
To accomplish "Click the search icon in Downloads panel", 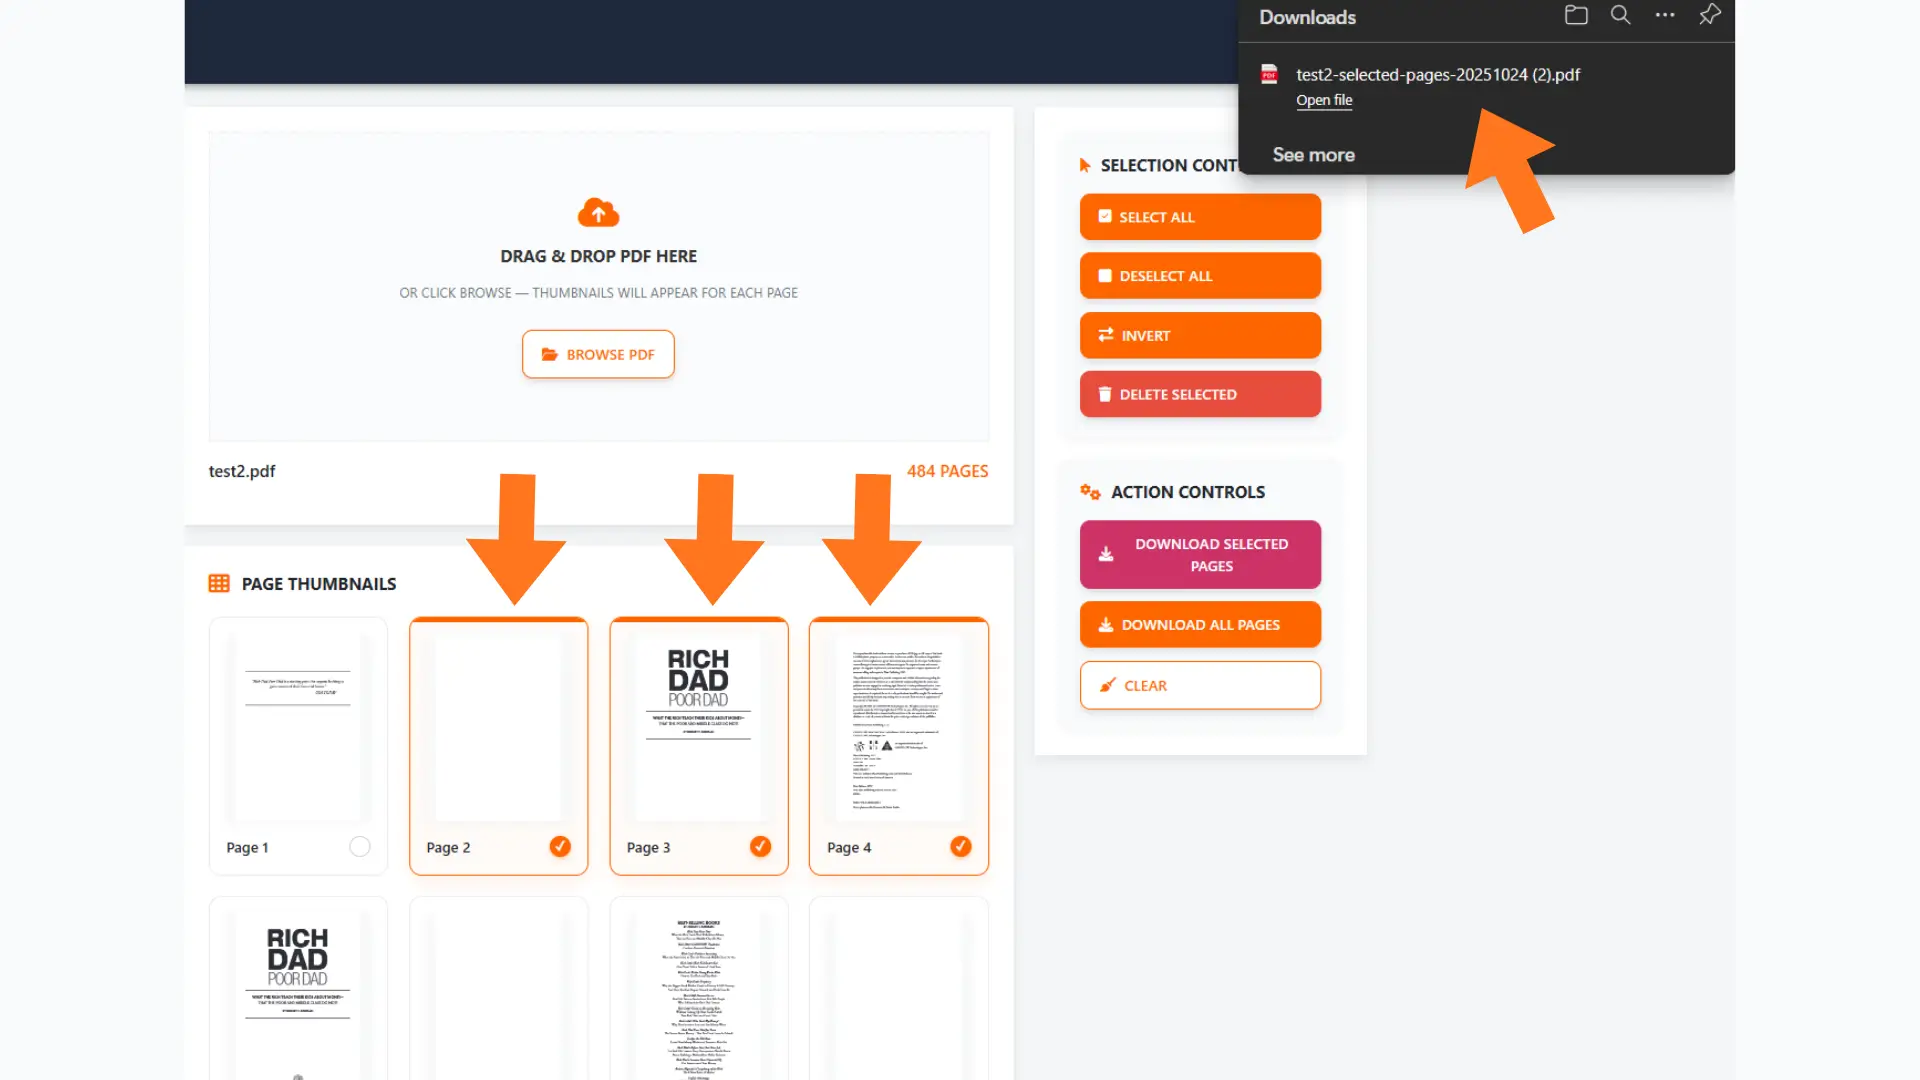I will tap(1620, 15).
